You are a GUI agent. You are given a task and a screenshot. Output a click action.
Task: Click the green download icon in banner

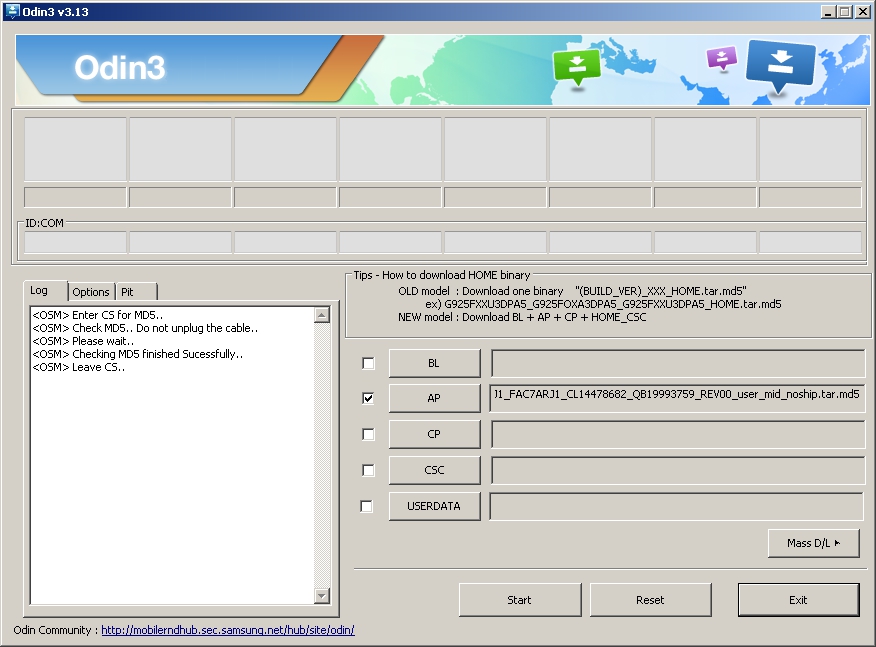577,66
